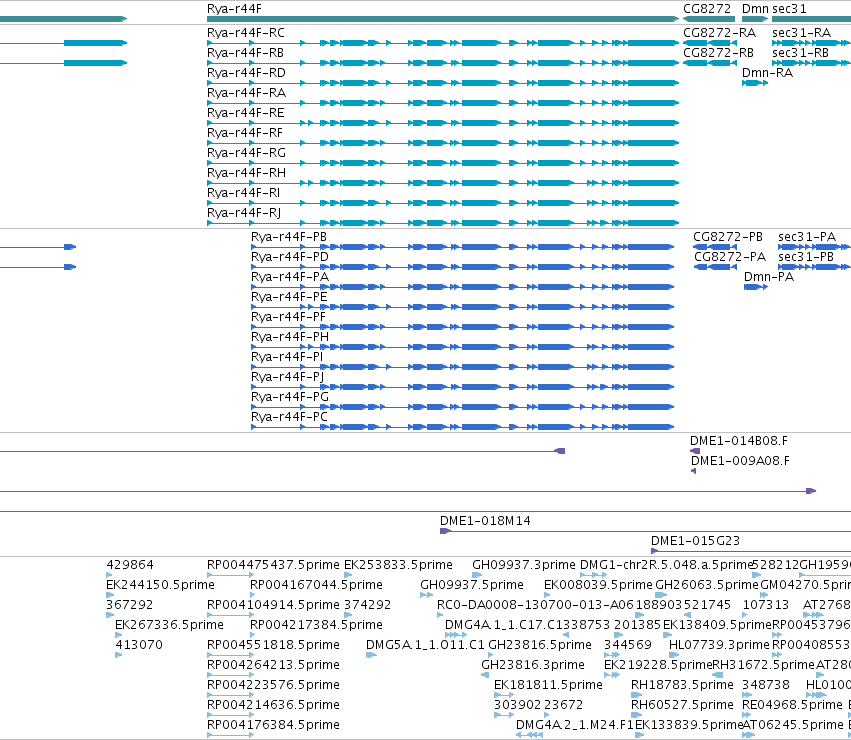The image size is (851, 740).
Task: Open transcript sec31-RA
Action: 801,33
